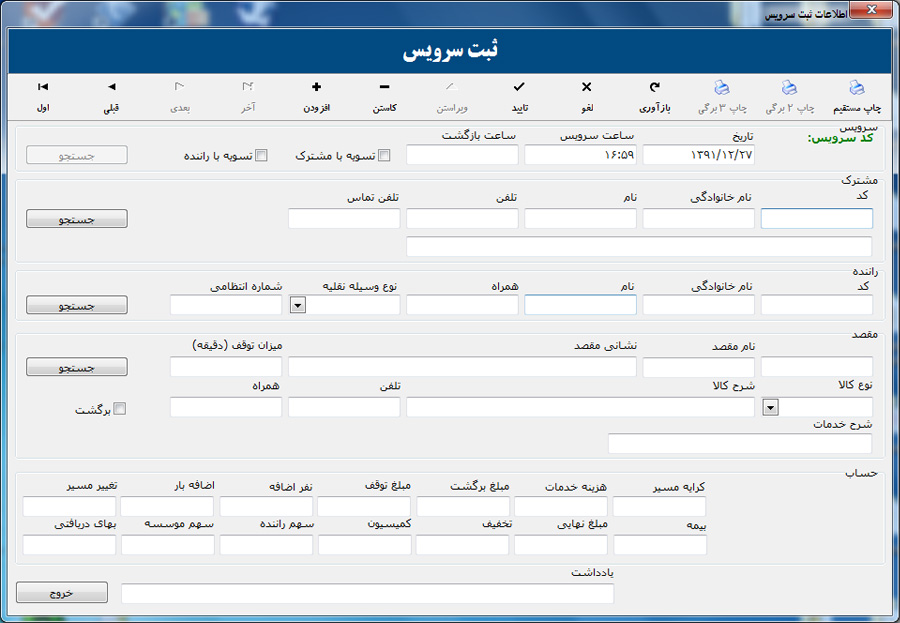This screenshot has height=623, width=900.
Task: Click the institute share (سهم موسسه) field
Action: (x=168, y=545)
